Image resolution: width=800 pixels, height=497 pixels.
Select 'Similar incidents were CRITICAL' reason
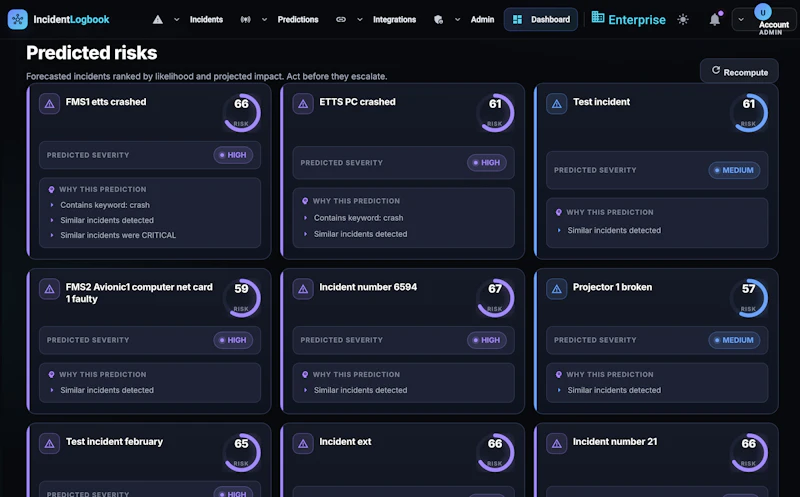pos(118,235)
